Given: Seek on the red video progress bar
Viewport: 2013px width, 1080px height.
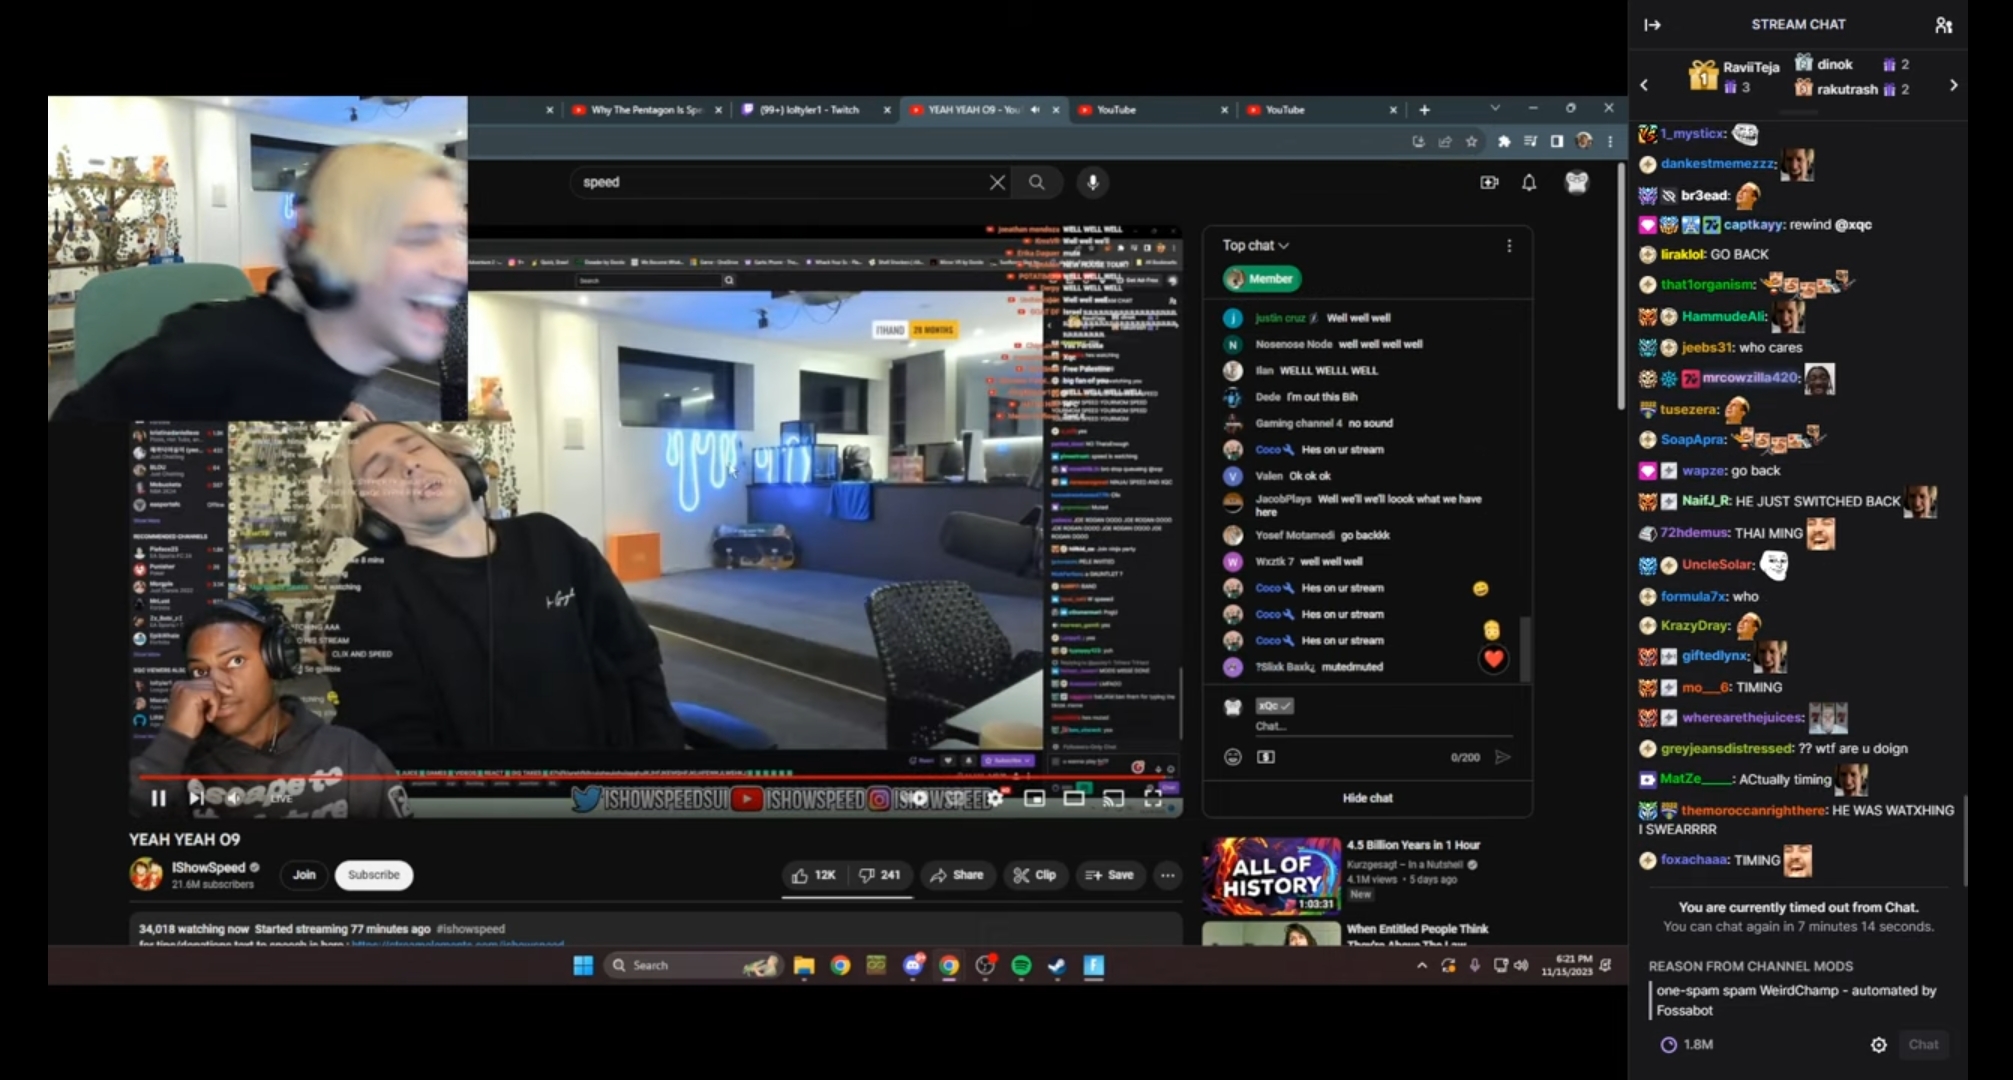Looking at the screenshot, I should tap(655, 776).
